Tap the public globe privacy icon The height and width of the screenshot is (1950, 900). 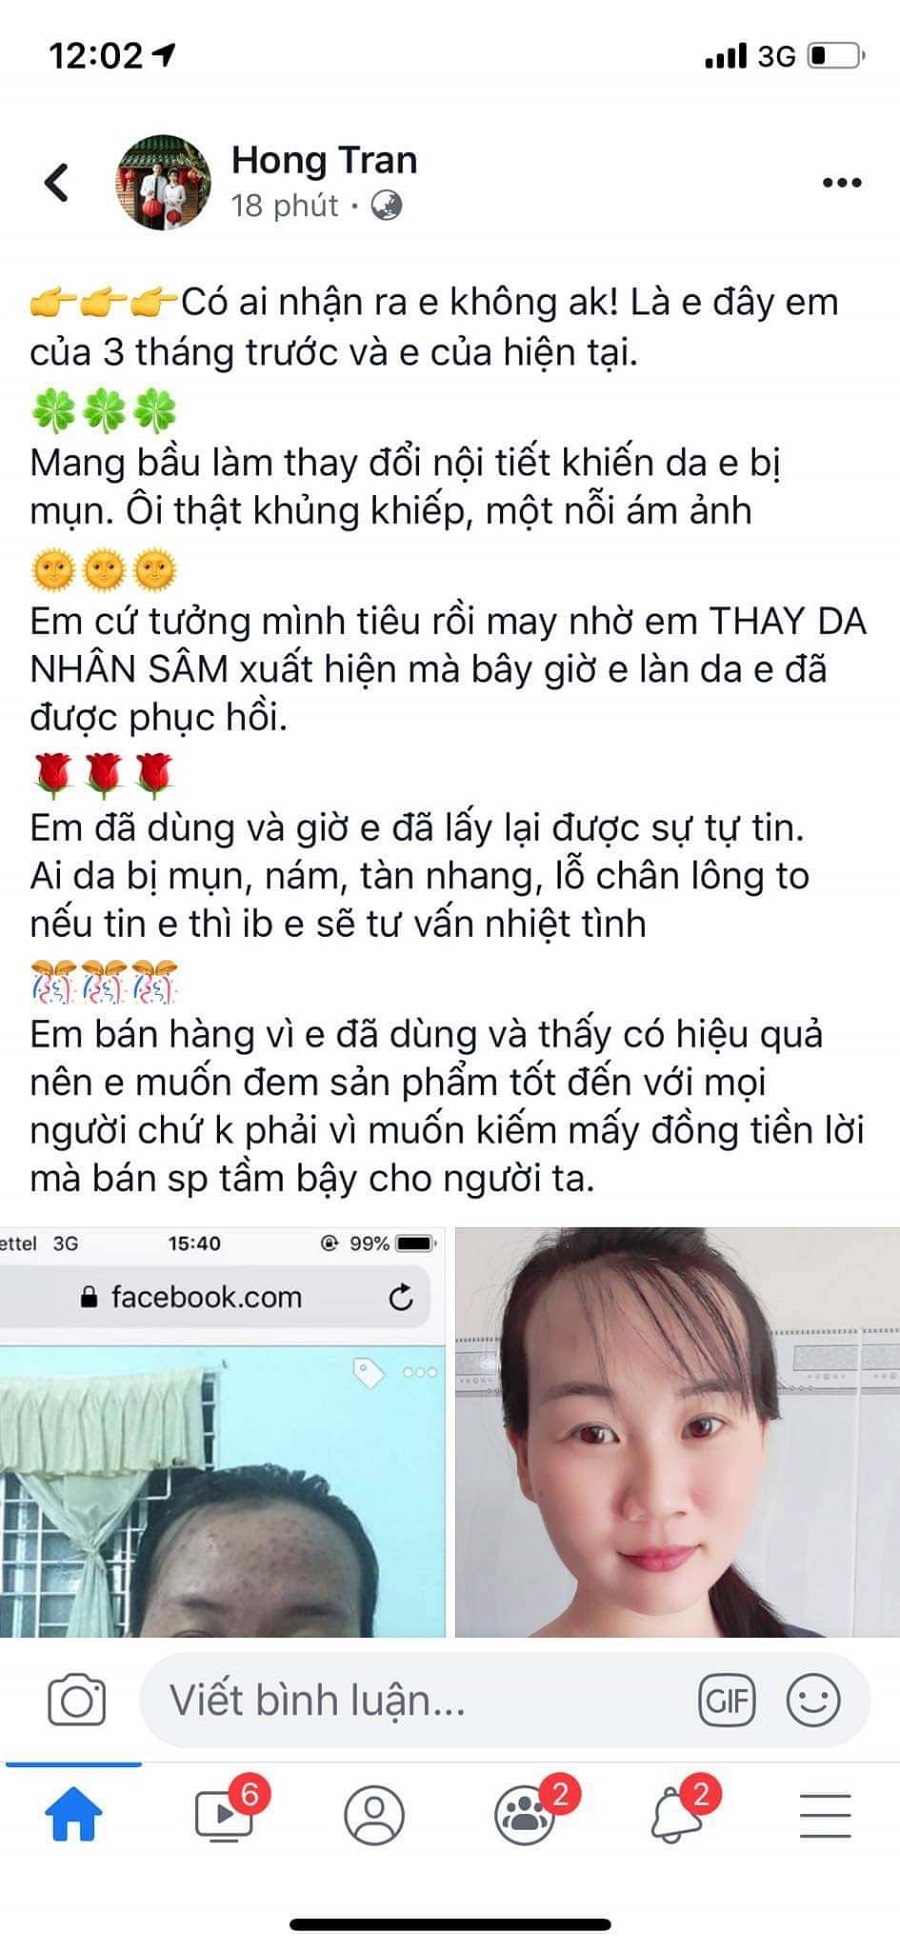(387, 206)
